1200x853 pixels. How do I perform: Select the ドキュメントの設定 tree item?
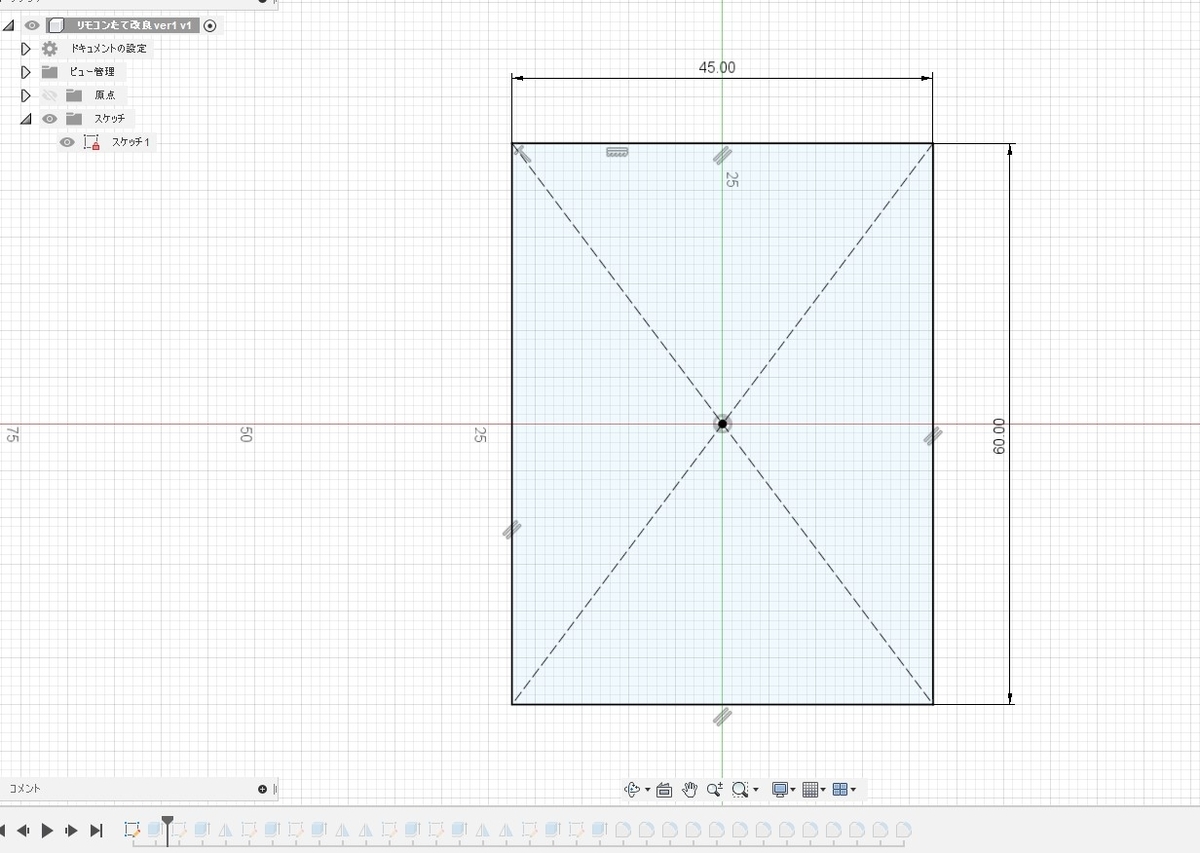click(x=108, y=48)
